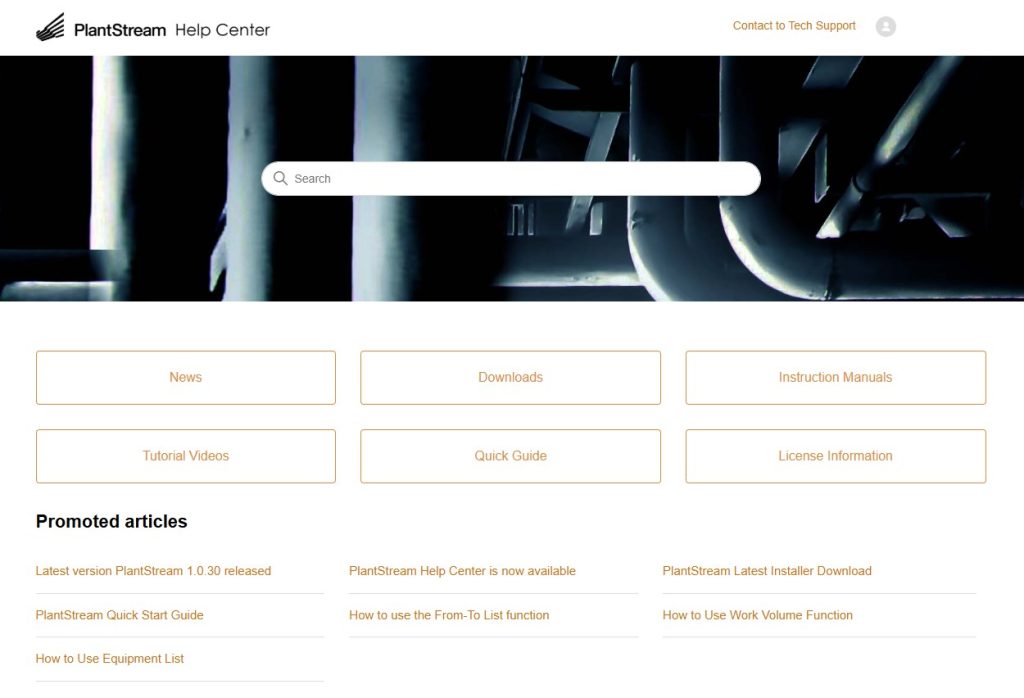Open How to Use Work Volume Function
This screenshot has width=1024, height=698.
[x=757, y=615]
